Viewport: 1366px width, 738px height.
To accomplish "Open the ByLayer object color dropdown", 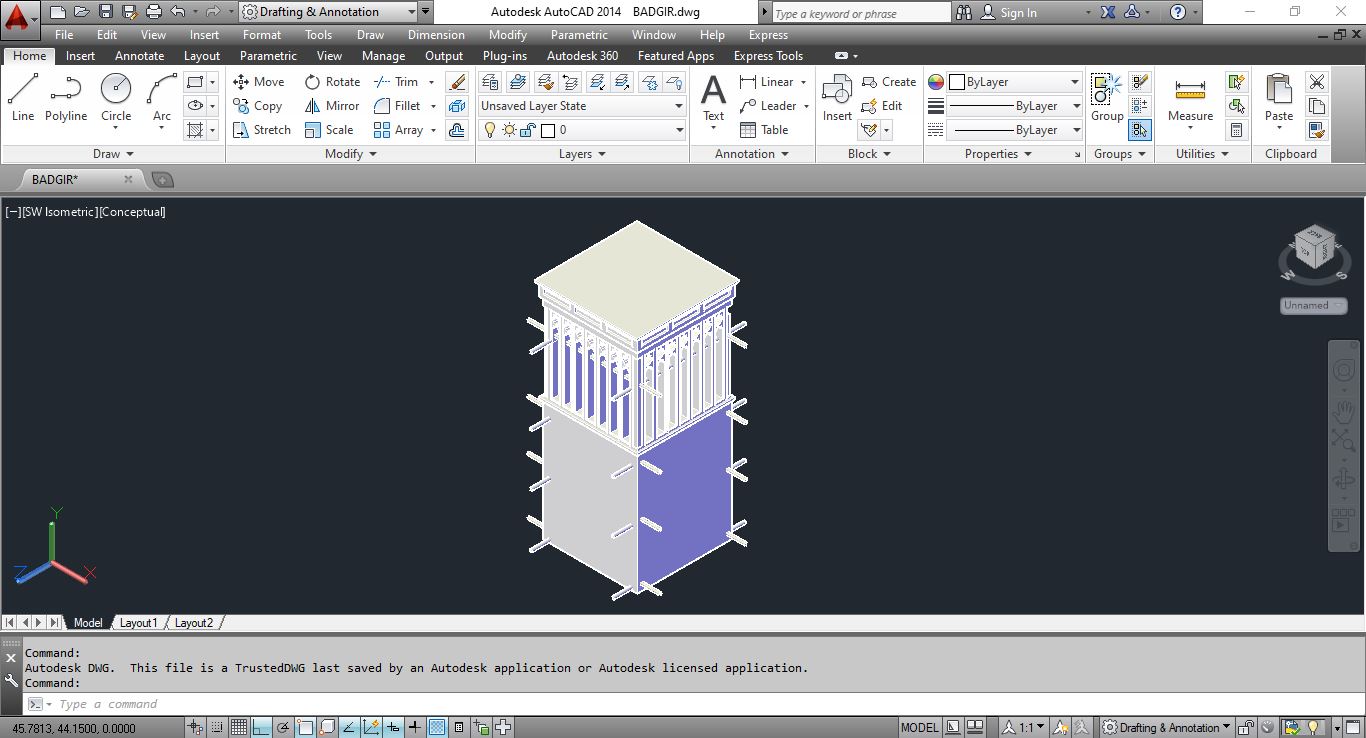I will tap(1014, 82).
